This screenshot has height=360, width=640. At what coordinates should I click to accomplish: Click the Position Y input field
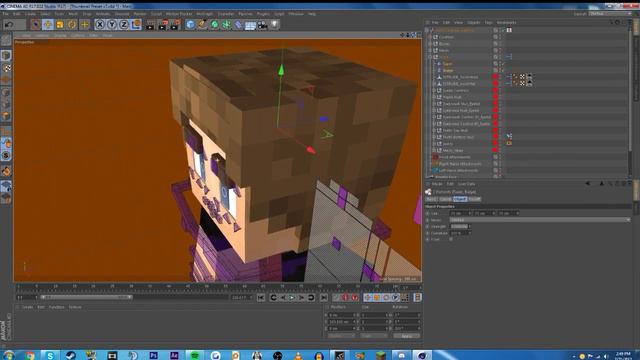[x=342, y=322]
